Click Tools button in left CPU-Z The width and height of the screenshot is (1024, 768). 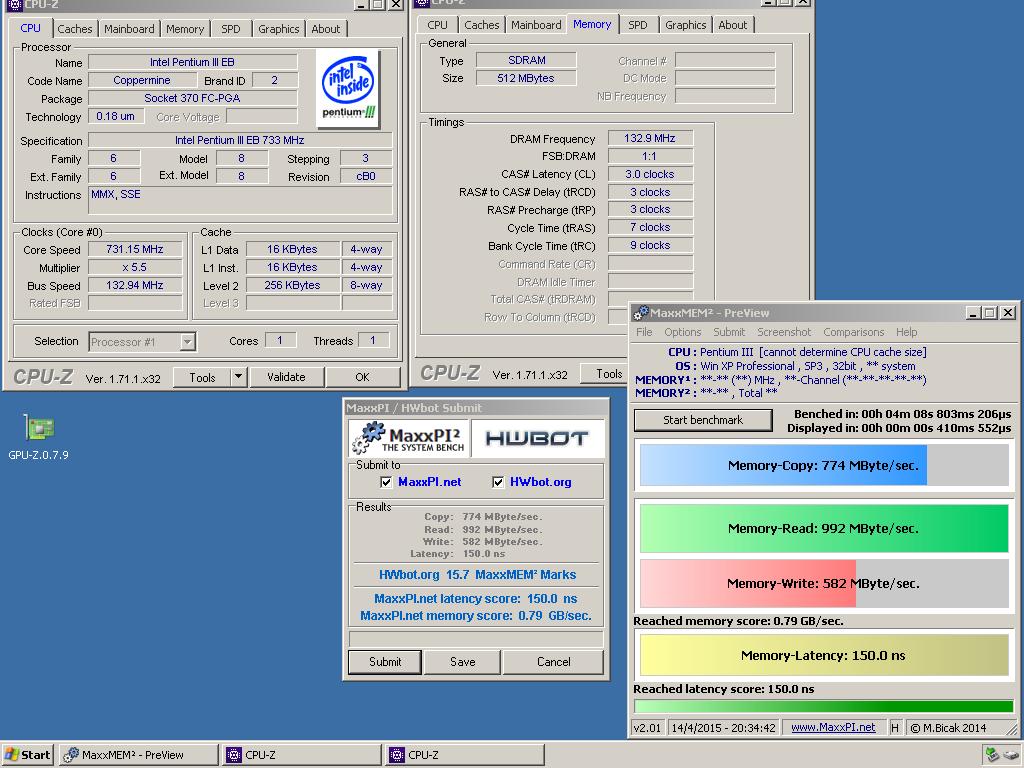click(x=202, y=377)
